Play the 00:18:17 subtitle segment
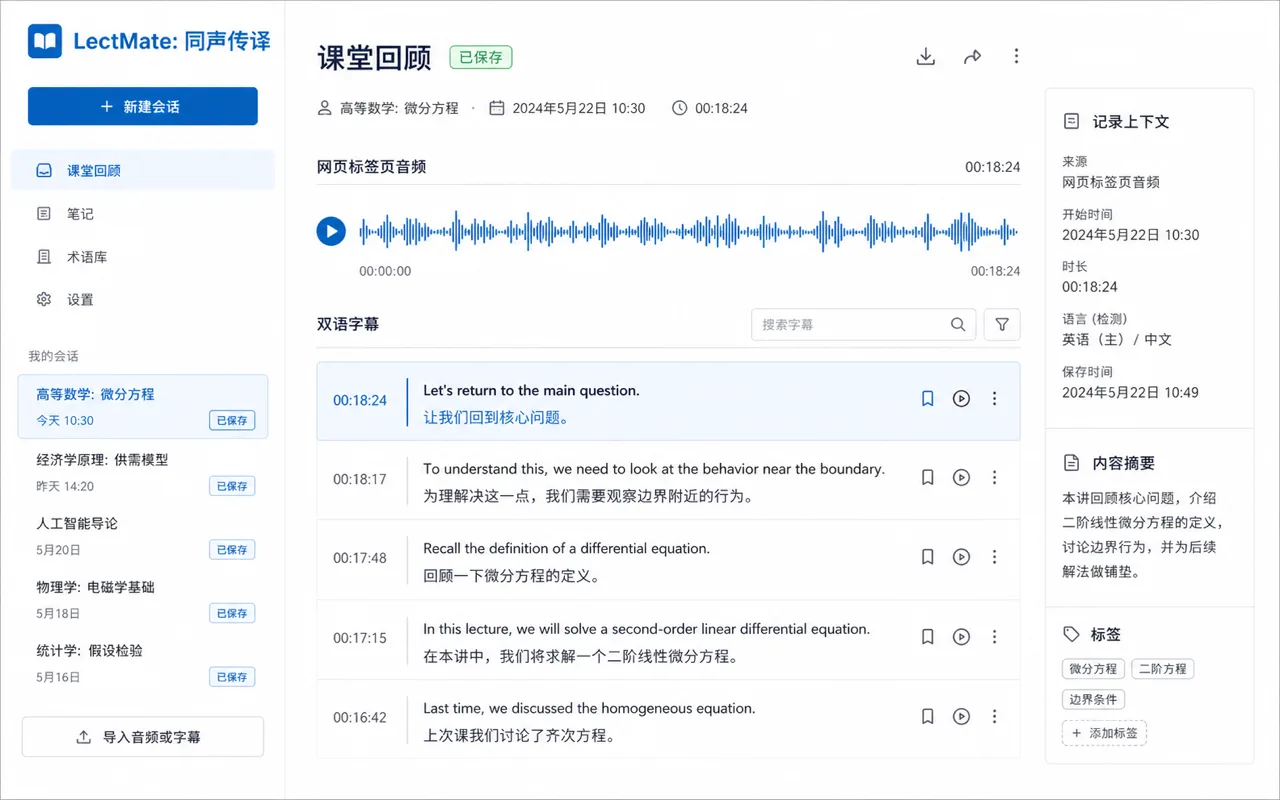This screenshot has height=800, width=1280. tap(961, 478)
